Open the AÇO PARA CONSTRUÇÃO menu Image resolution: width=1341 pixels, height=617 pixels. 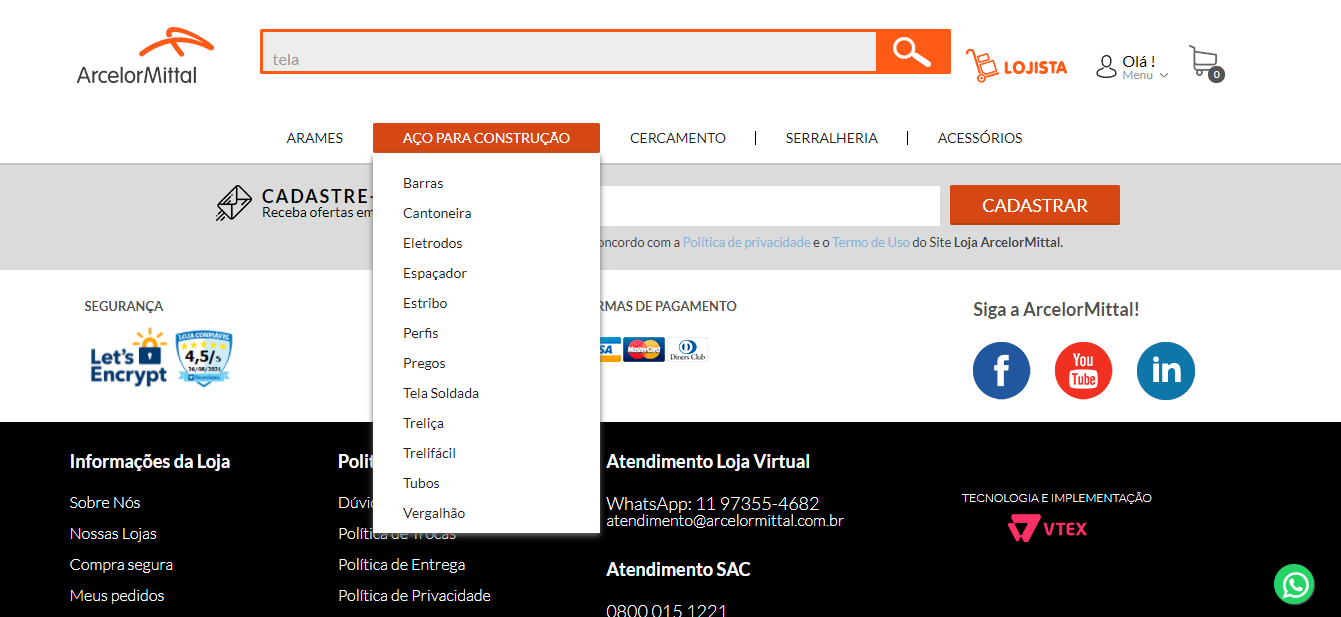486,138
